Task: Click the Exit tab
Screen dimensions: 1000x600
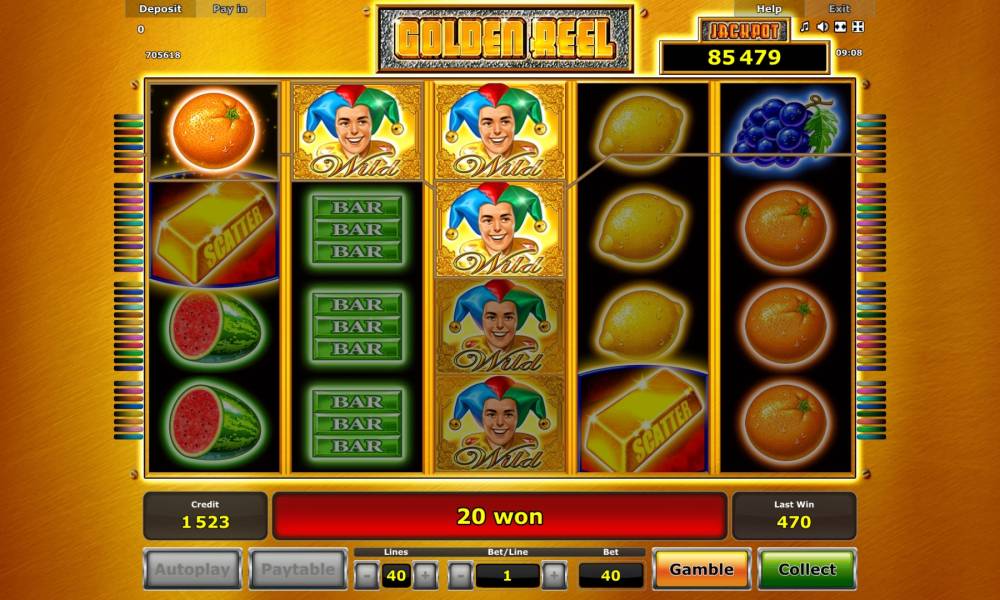Action: [x=839, y=9]
